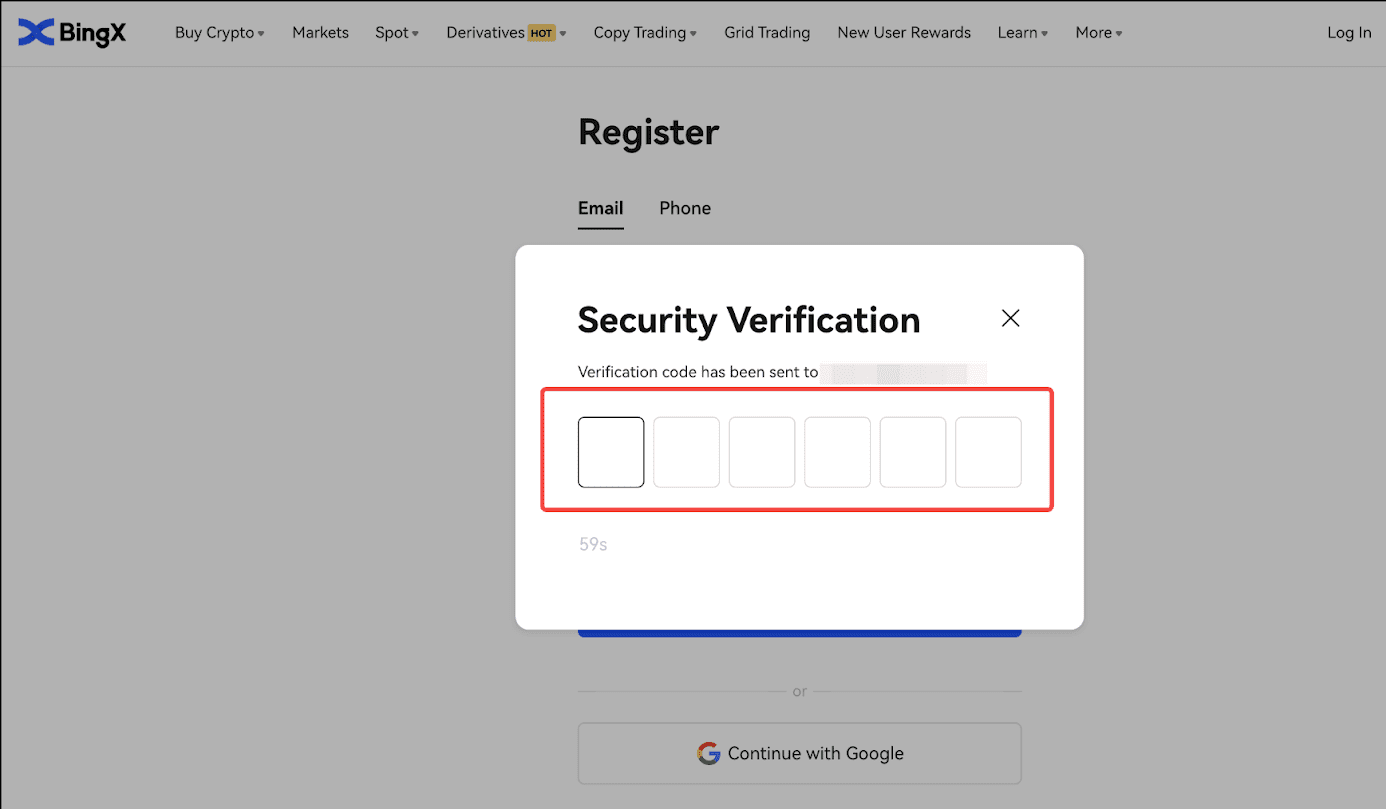Click Continue with Google button
The height and width of the screenshot is (809, 1386).
coord(799,753)
